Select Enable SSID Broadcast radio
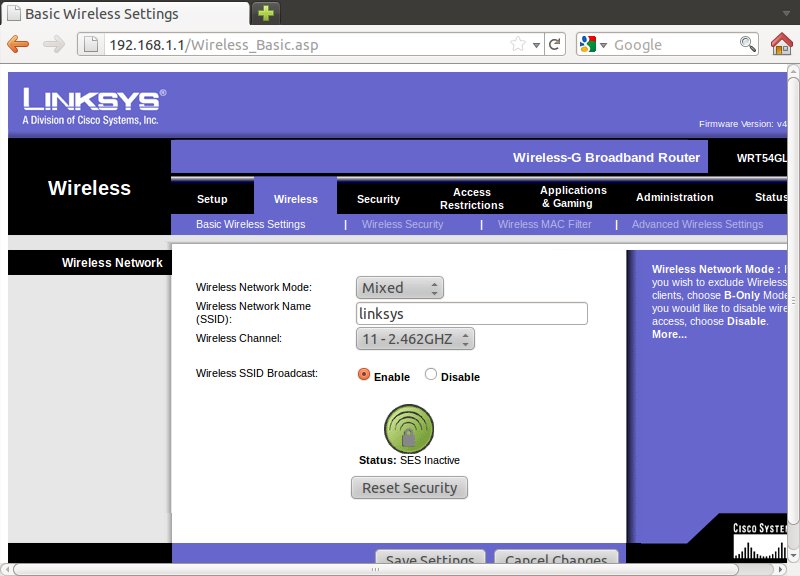800x576 pixels. (363, 374)
